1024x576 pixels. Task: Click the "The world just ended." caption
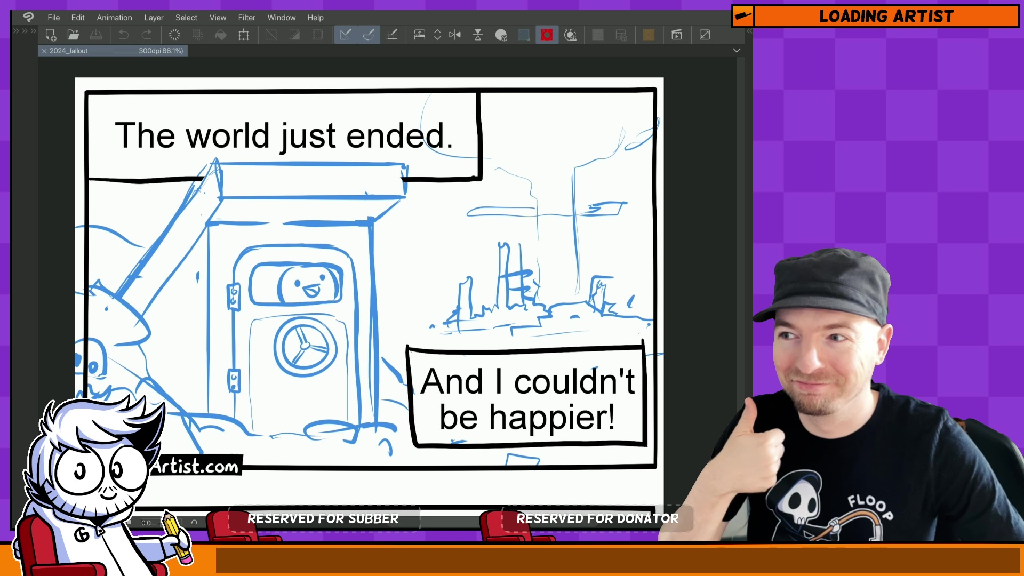point(283,136)
